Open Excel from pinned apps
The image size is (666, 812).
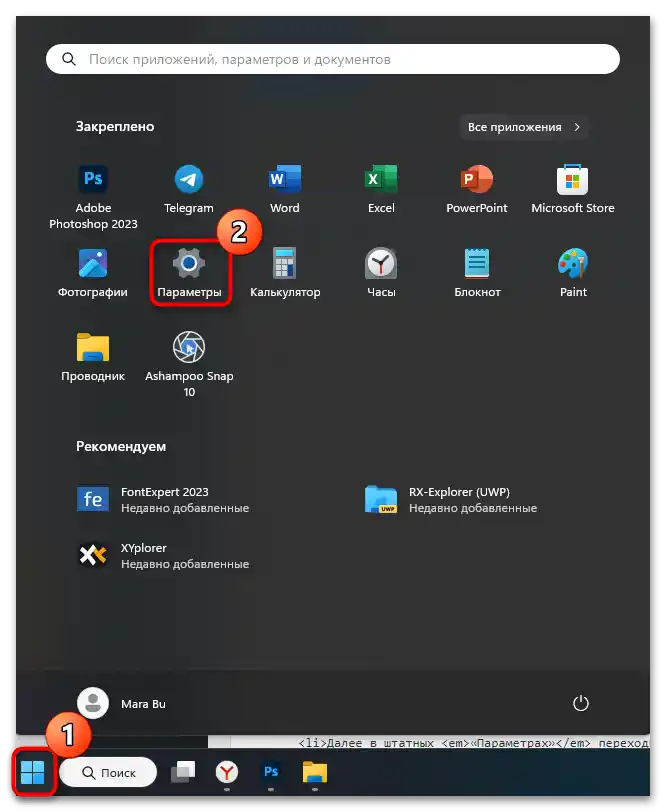[x=381, y=190]
